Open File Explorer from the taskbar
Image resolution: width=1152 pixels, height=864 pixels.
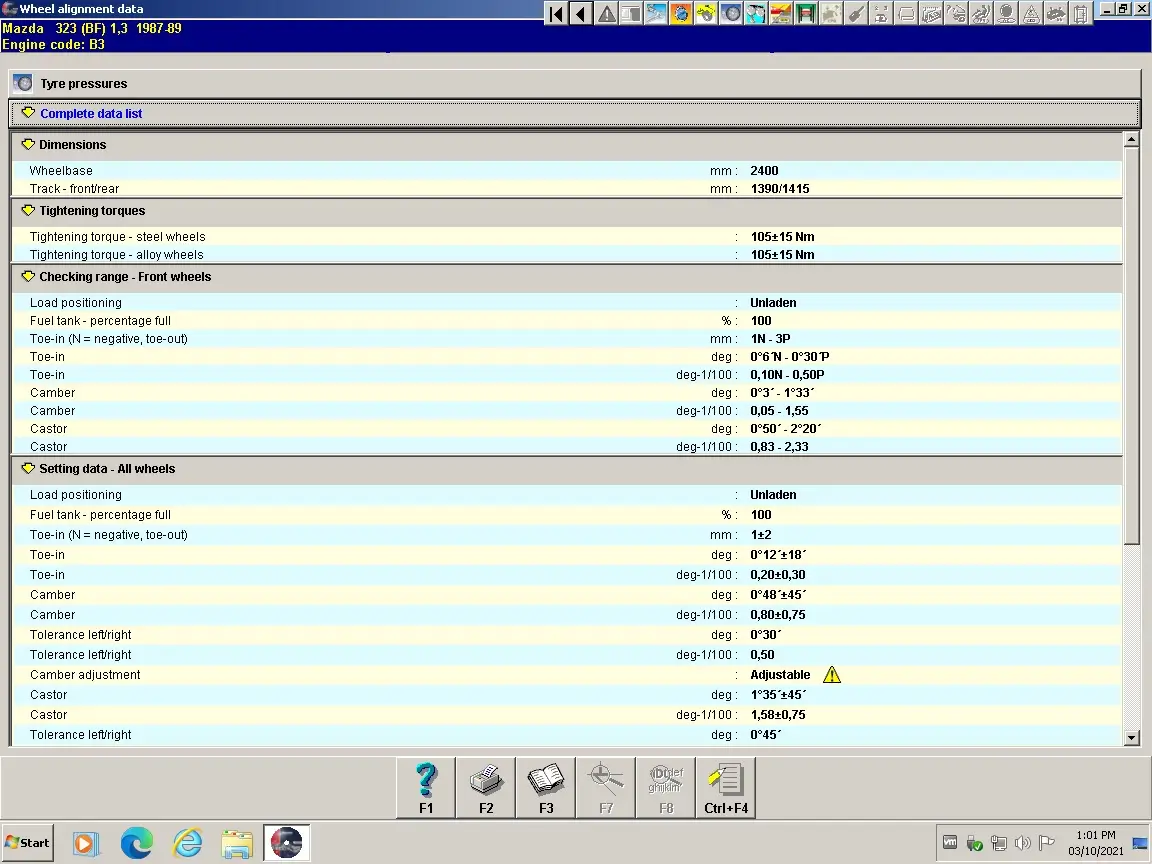[237, 843]
